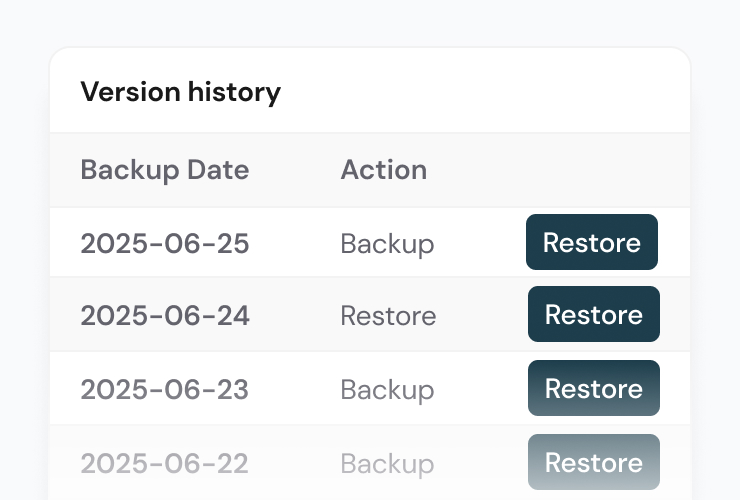Click Restore action text in 2025-06-24 row
The image size is (740, 500).
click(388, 316)
